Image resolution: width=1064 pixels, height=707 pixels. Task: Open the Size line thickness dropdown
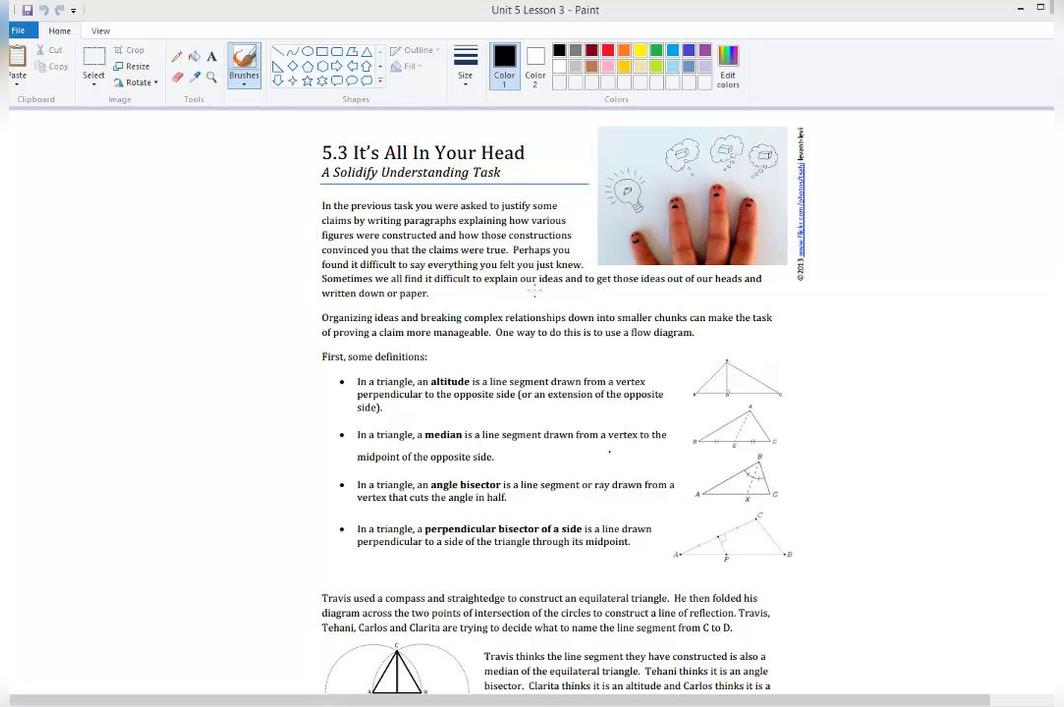click(x=466, y=66)
